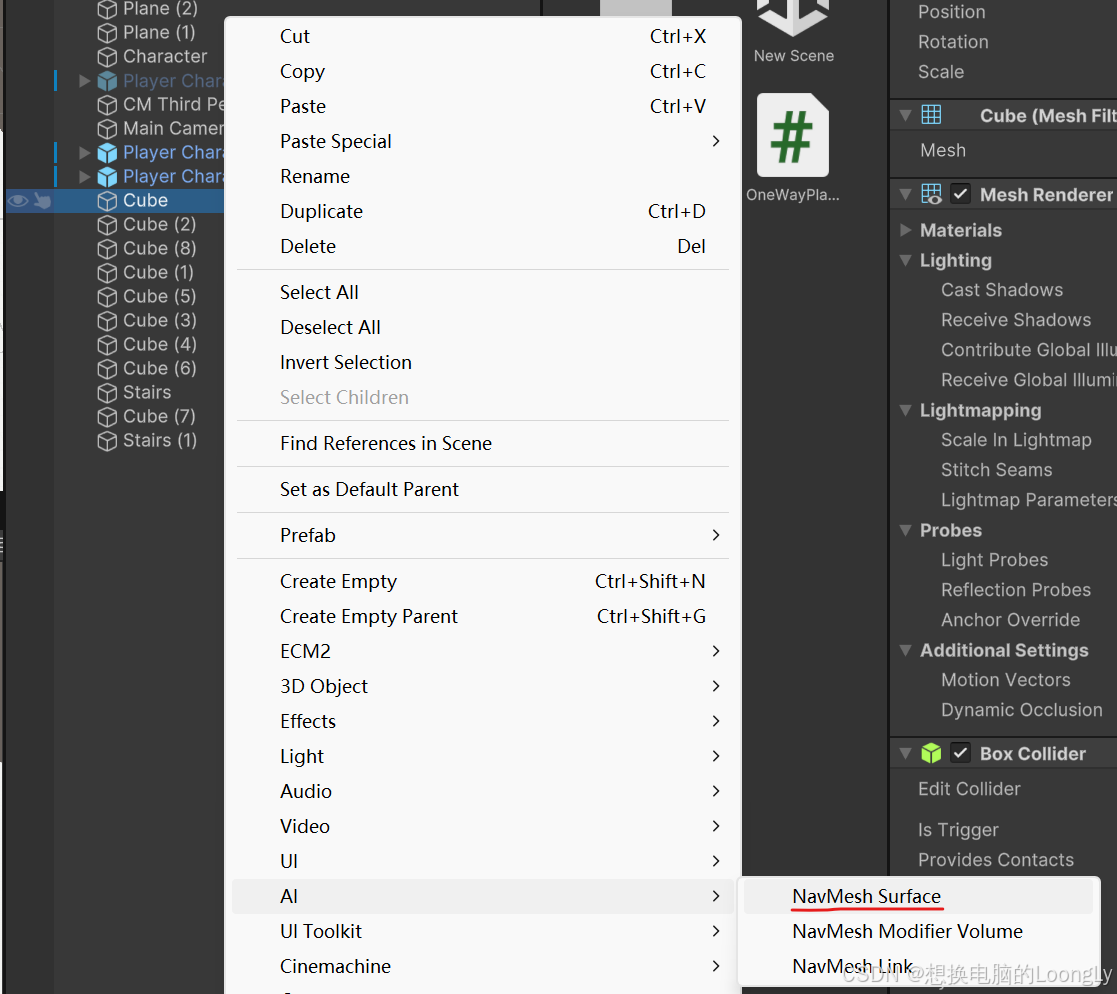Click the Cube (8) object icon

pos(107,249)
